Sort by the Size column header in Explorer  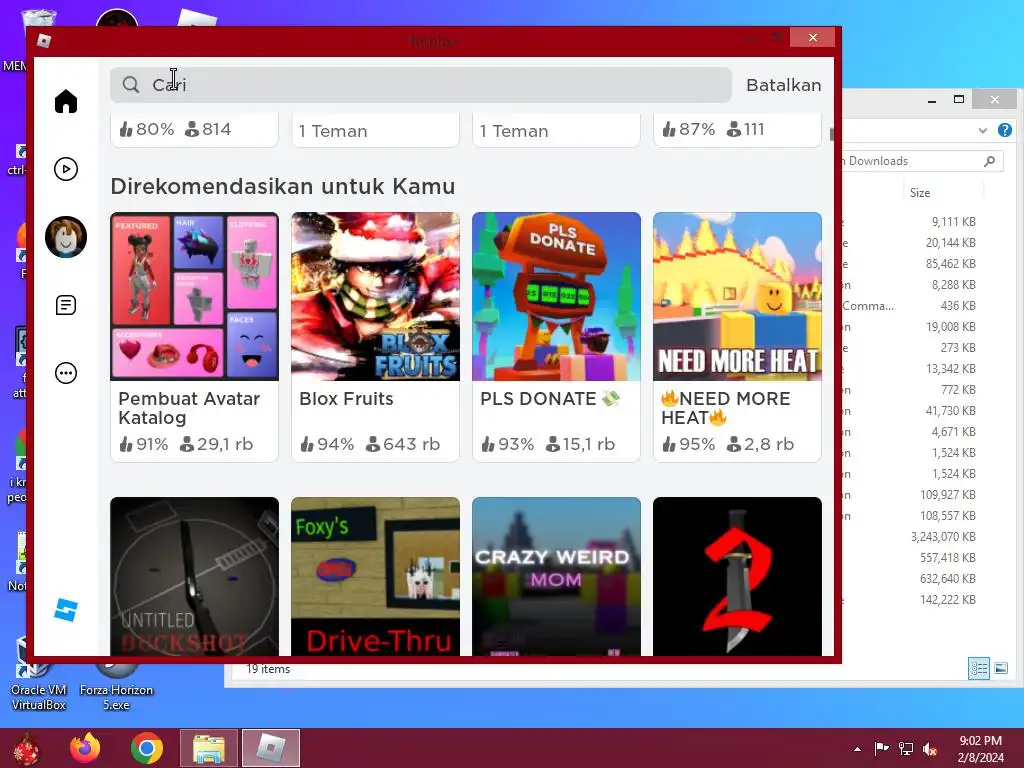point(920,193)
